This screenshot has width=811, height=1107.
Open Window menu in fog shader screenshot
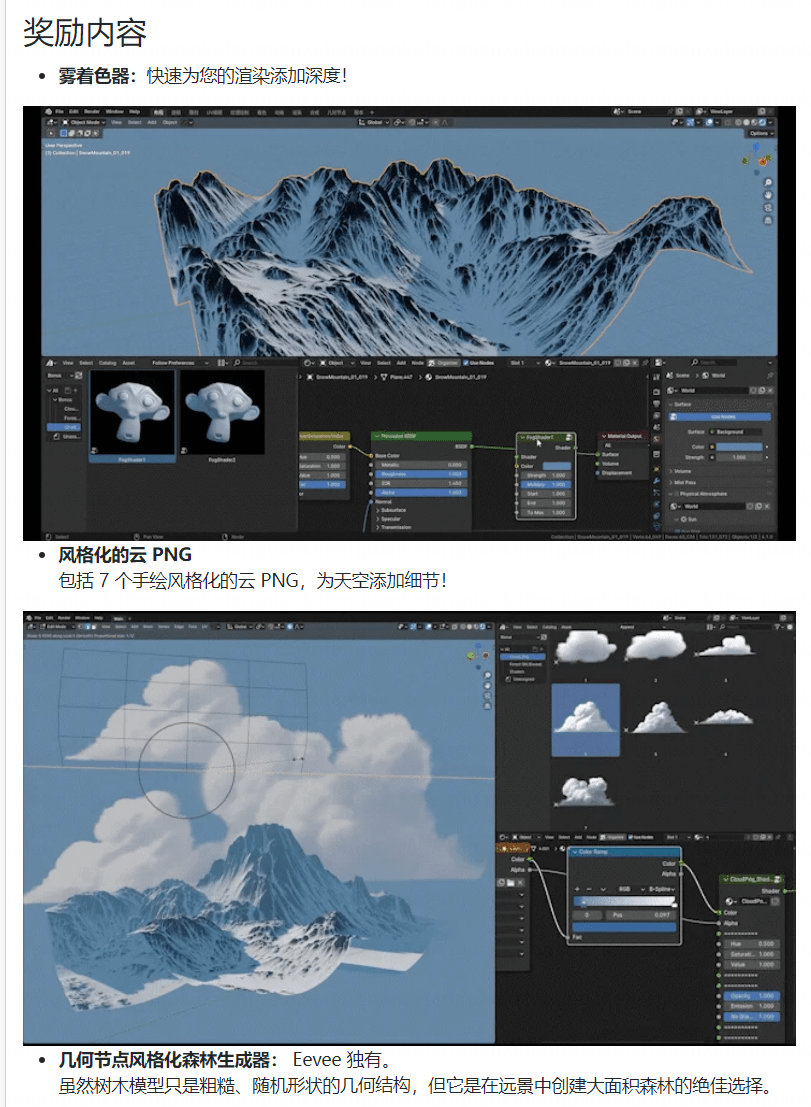click(114, 112)
